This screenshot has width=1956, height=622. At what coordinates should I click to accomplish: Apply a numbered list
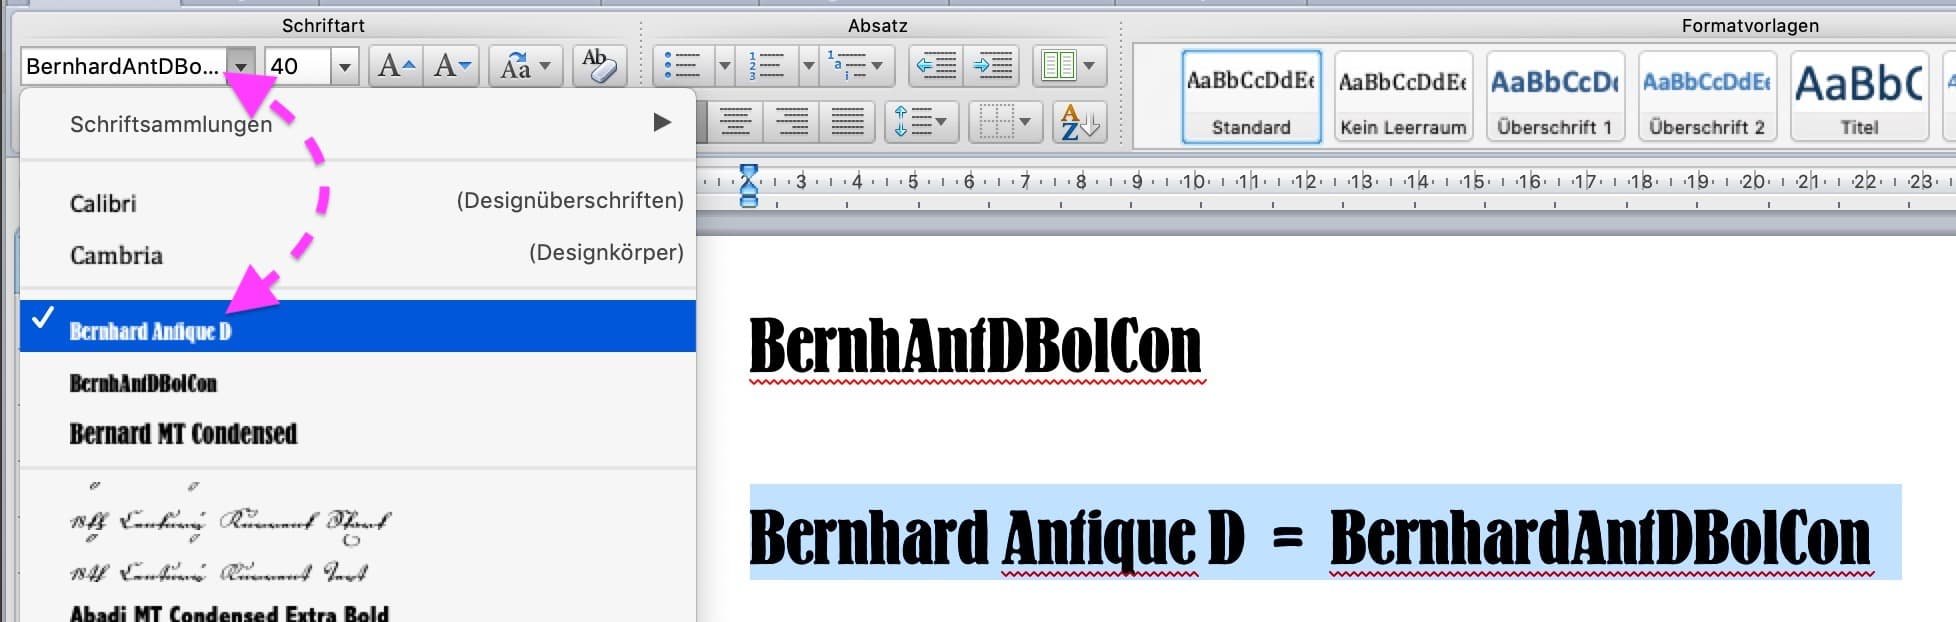click(767, 67)
